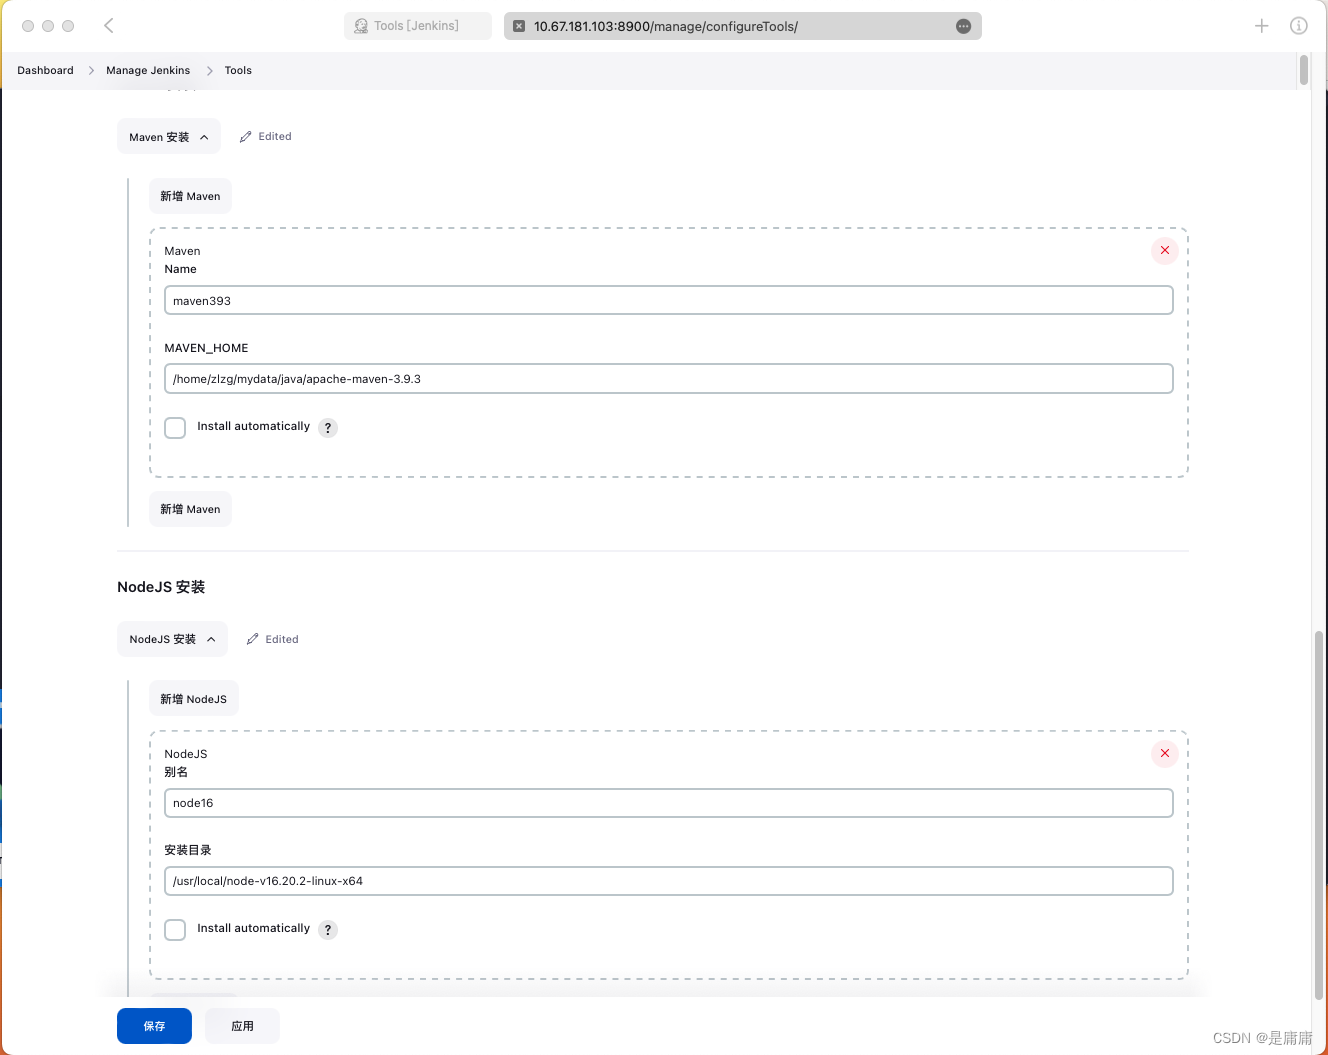This screenshot has height=1055, width=1328.
Task: Open a new browser tab with plus icon
Action: 1262,26
